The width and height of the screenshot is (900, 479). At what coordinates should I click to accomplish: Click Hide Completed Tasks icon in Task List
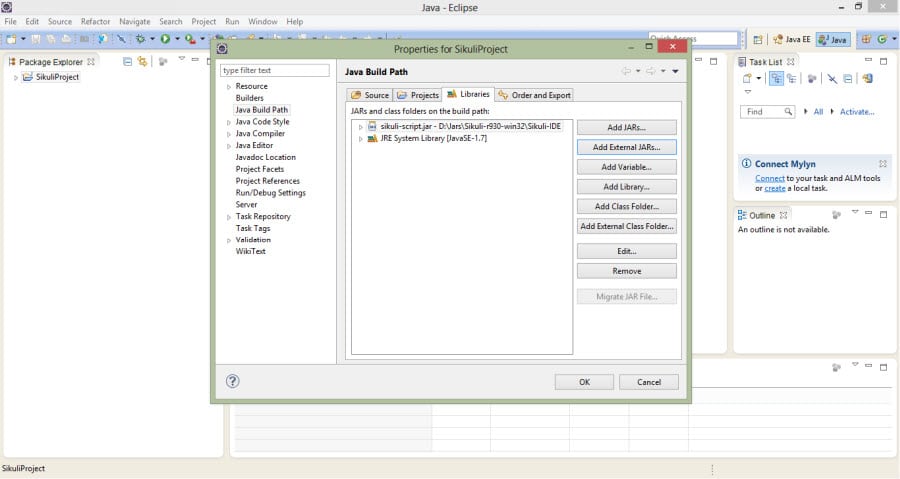(x=832, y=79)
